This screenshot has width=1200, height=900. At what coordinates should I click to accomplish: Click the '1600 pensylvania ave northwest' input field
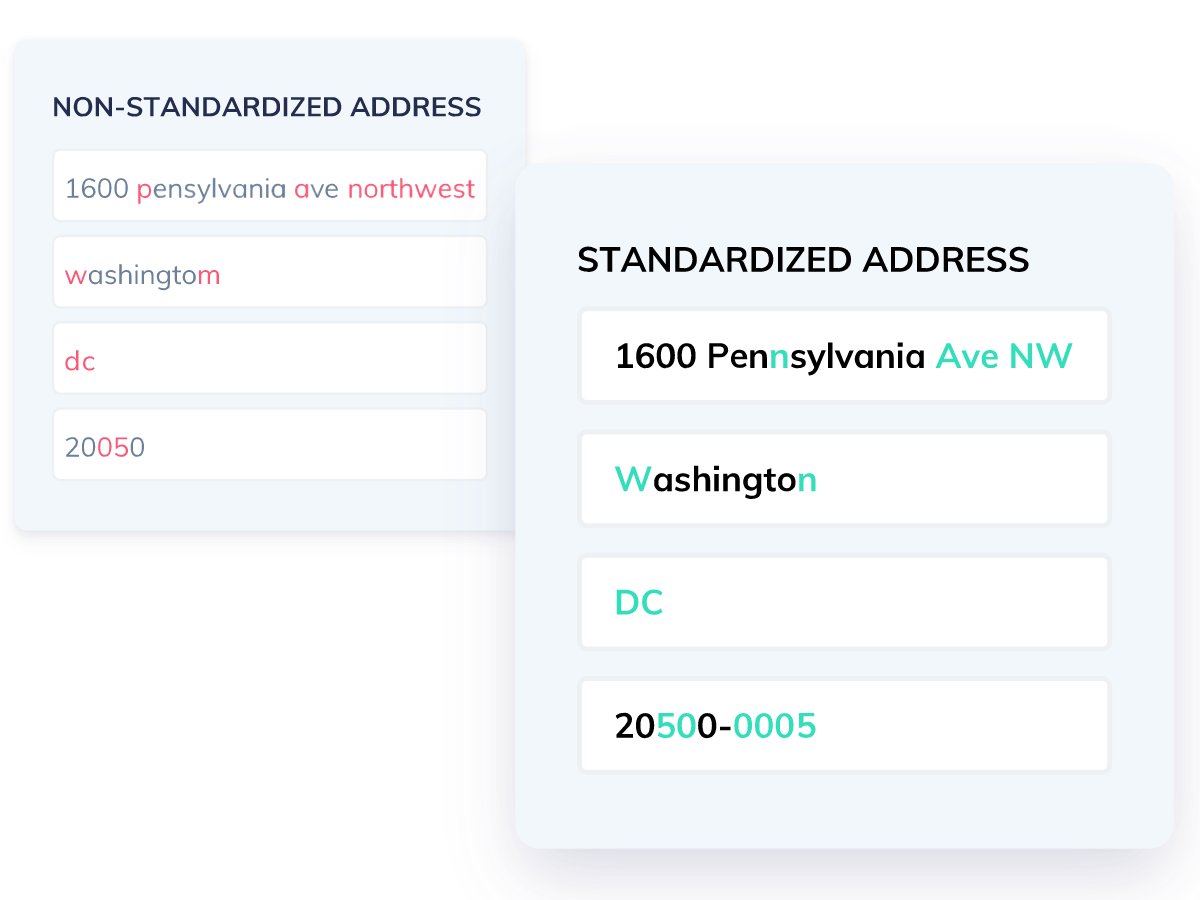pyautogui.click(x=270, y=186)
